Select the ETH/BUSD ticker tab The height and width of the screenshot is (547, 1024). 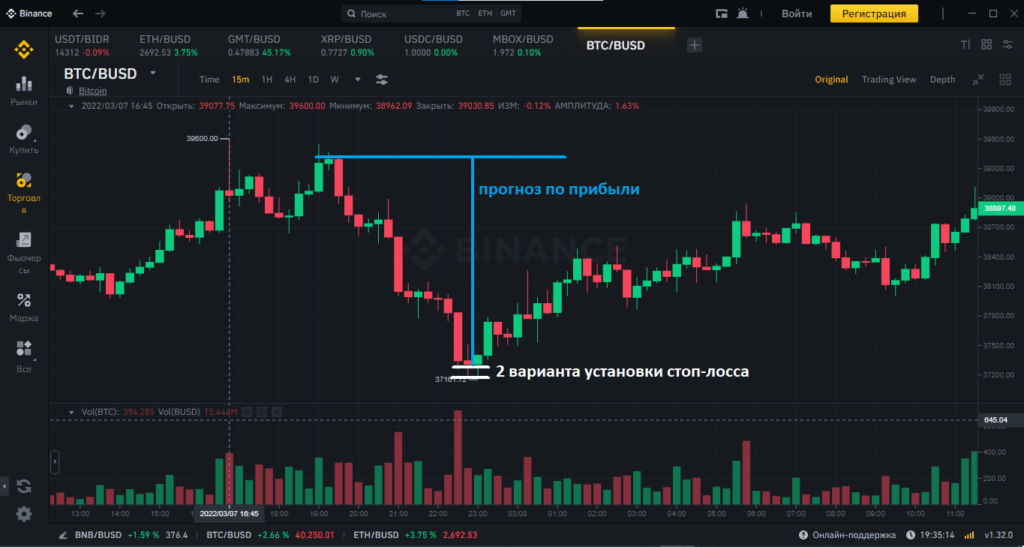click(164, 45)
